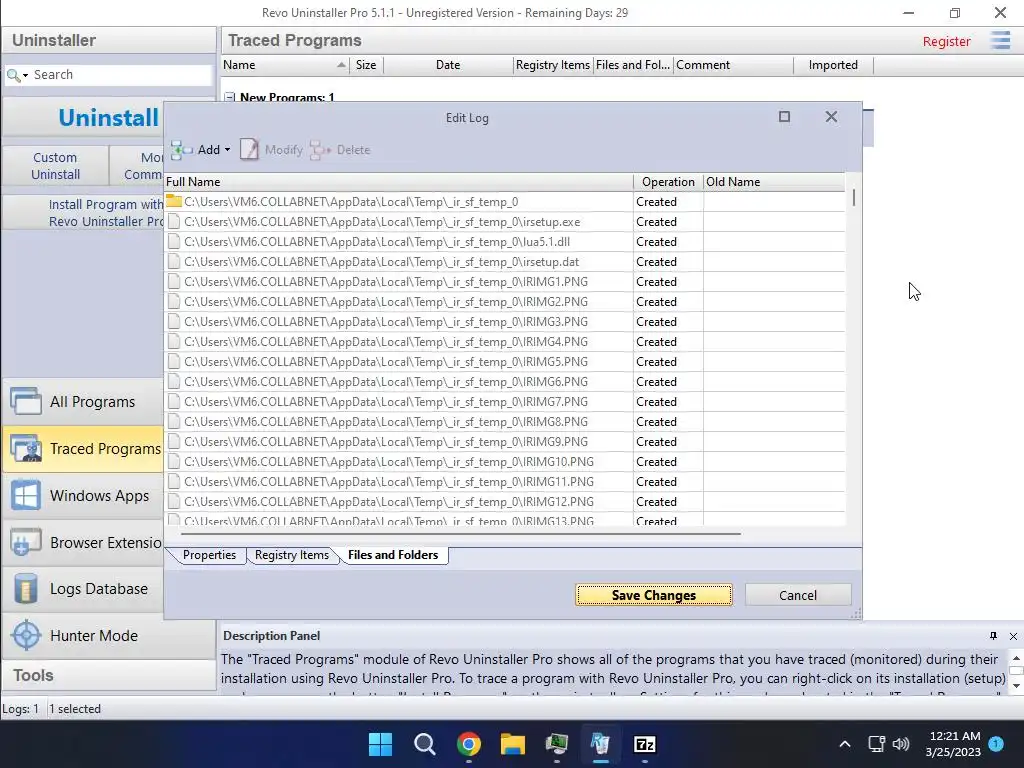Expand the Tools section
The image size is (1024, 768).
click(x=108, y=675)
